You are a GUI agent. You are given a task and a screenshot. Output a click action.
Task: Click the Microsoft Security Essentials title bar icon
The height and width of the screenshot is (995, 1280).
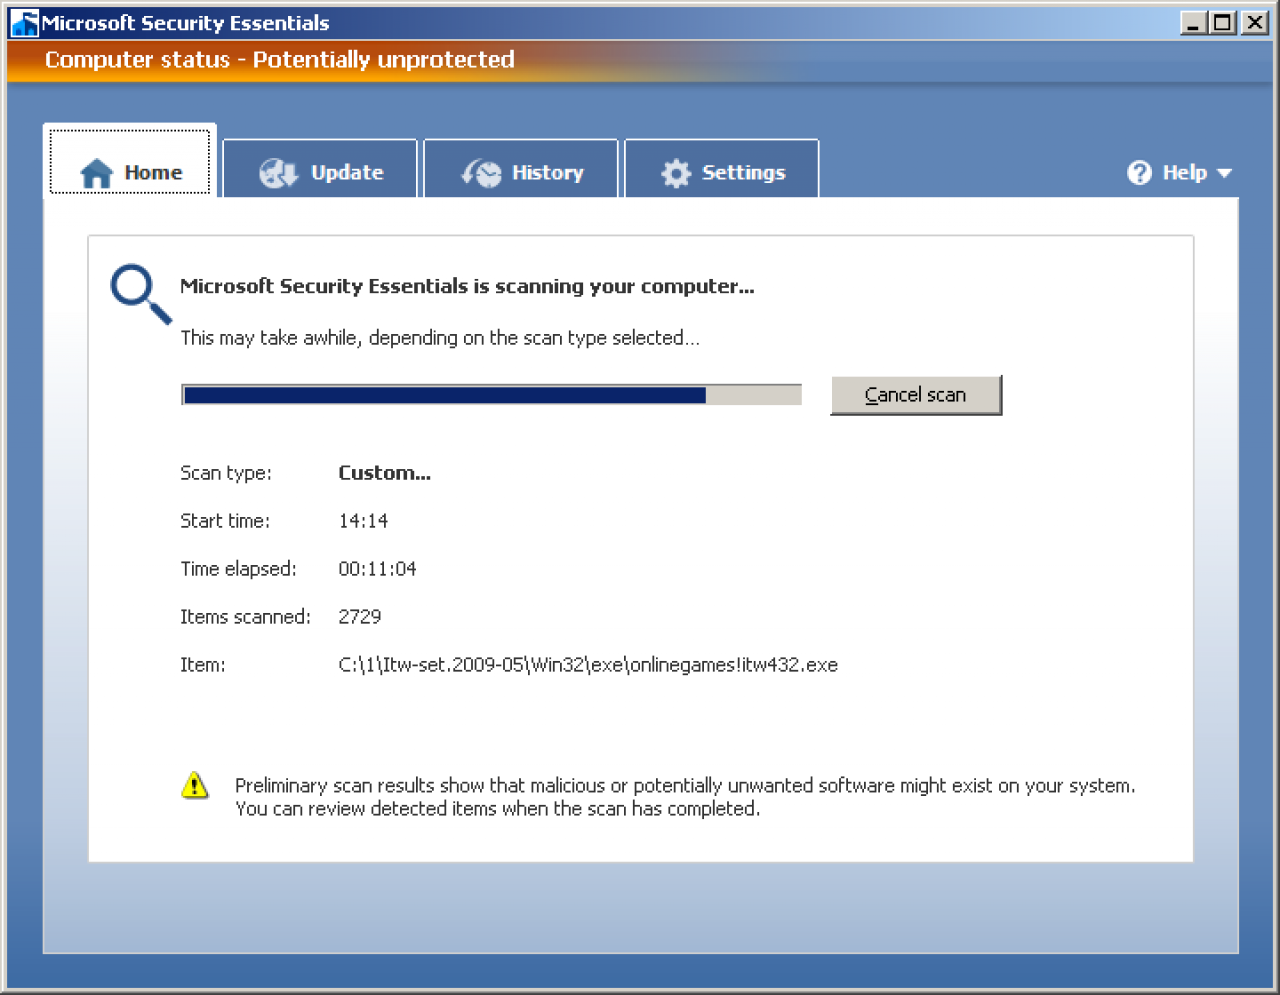click(x=24, y=23)
